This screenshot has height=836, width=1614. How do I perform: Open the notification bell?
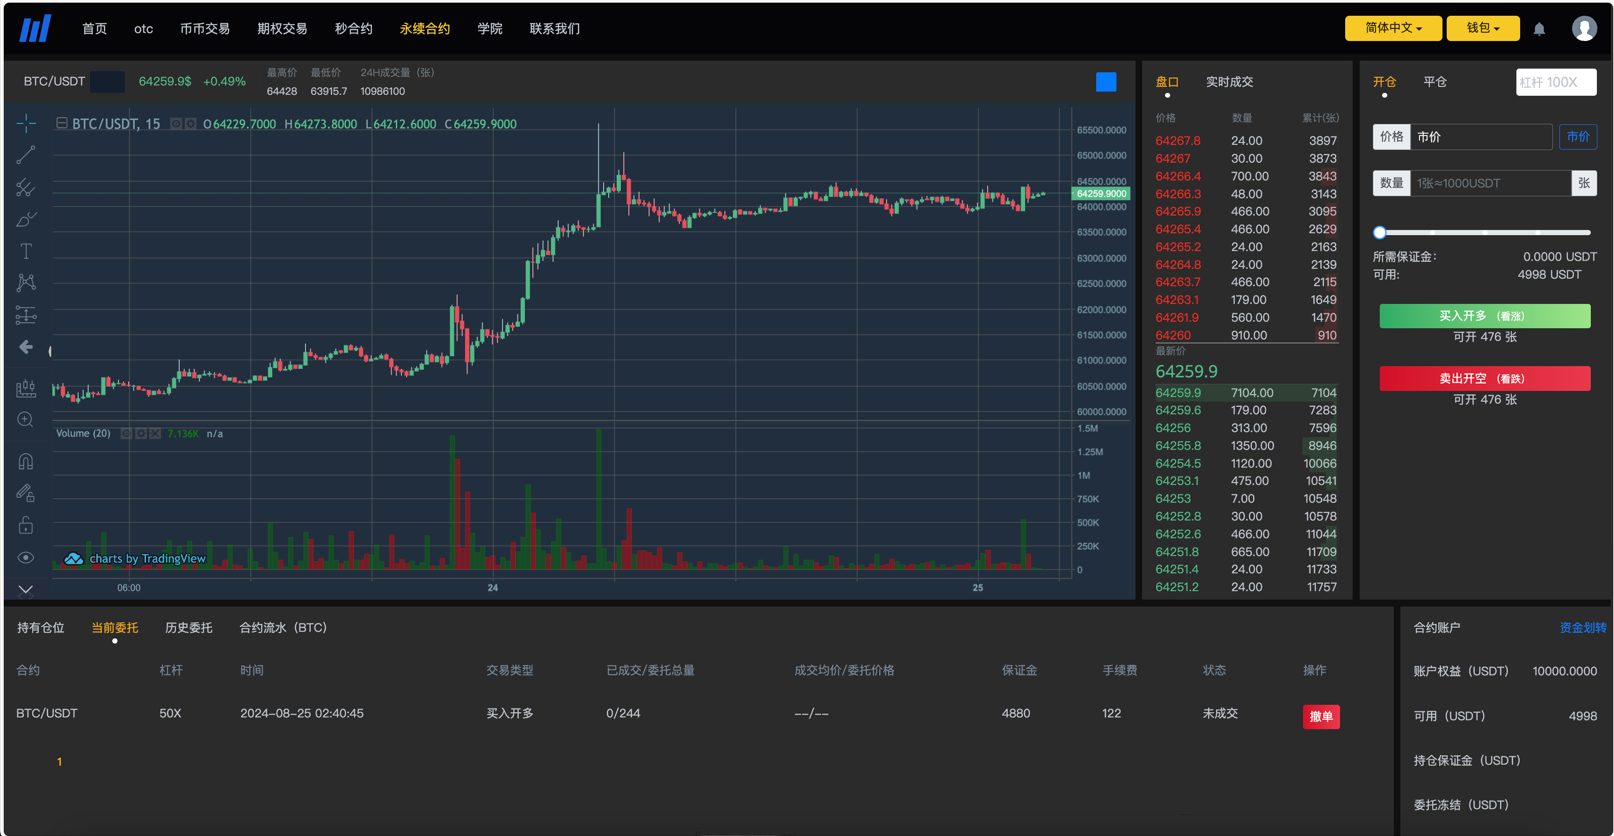pos(1539,29)
